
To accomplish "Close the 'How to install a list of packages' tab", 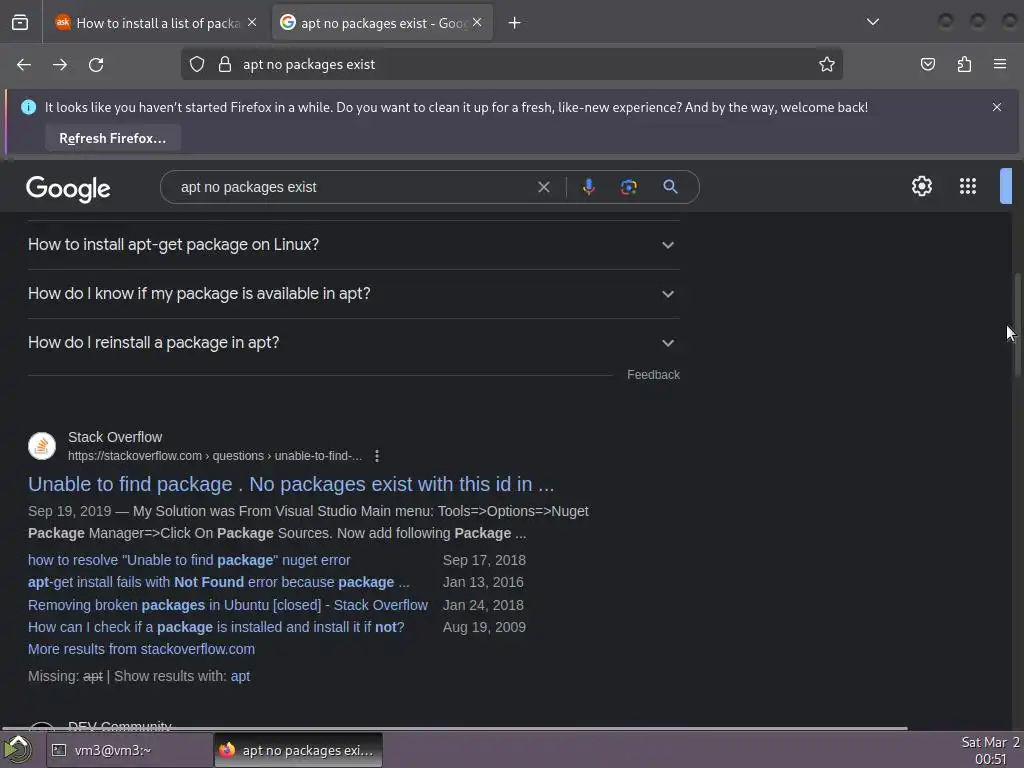I will 252,22.
